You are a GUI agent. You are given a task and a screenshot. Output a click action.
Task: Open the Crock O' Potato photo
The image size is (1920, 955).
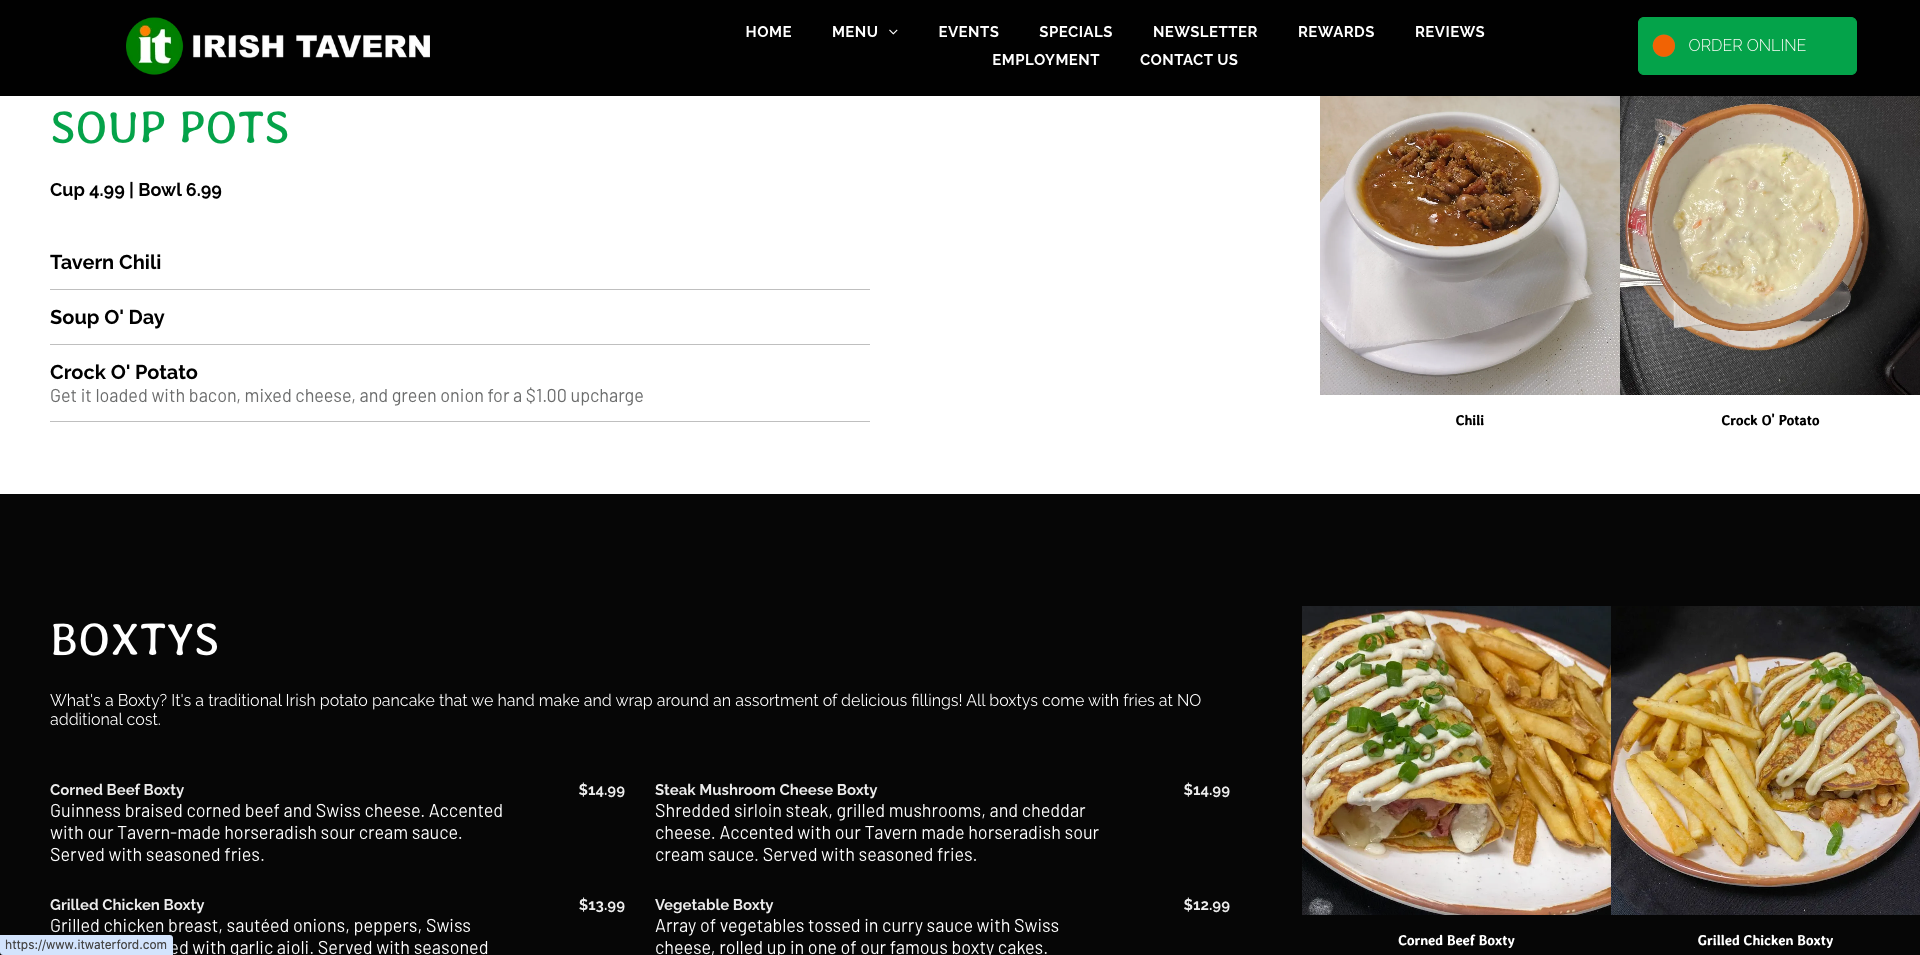[1769, 245]
